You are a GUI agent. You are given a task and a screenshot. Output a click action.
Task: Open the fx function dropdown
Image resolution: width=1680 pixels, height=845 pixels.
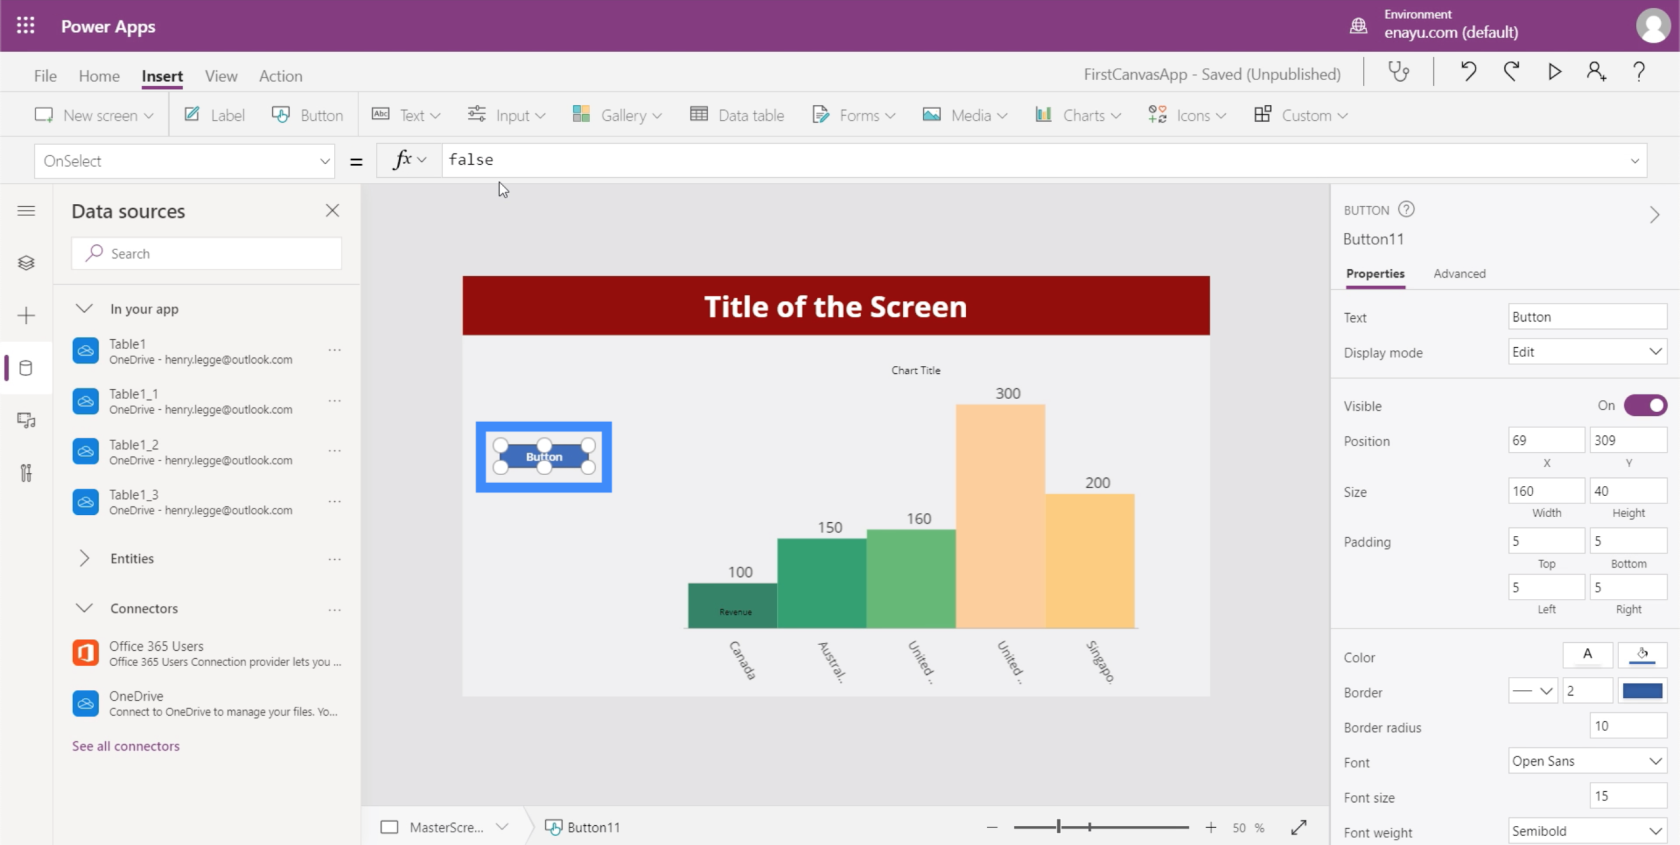coord(410,160)
